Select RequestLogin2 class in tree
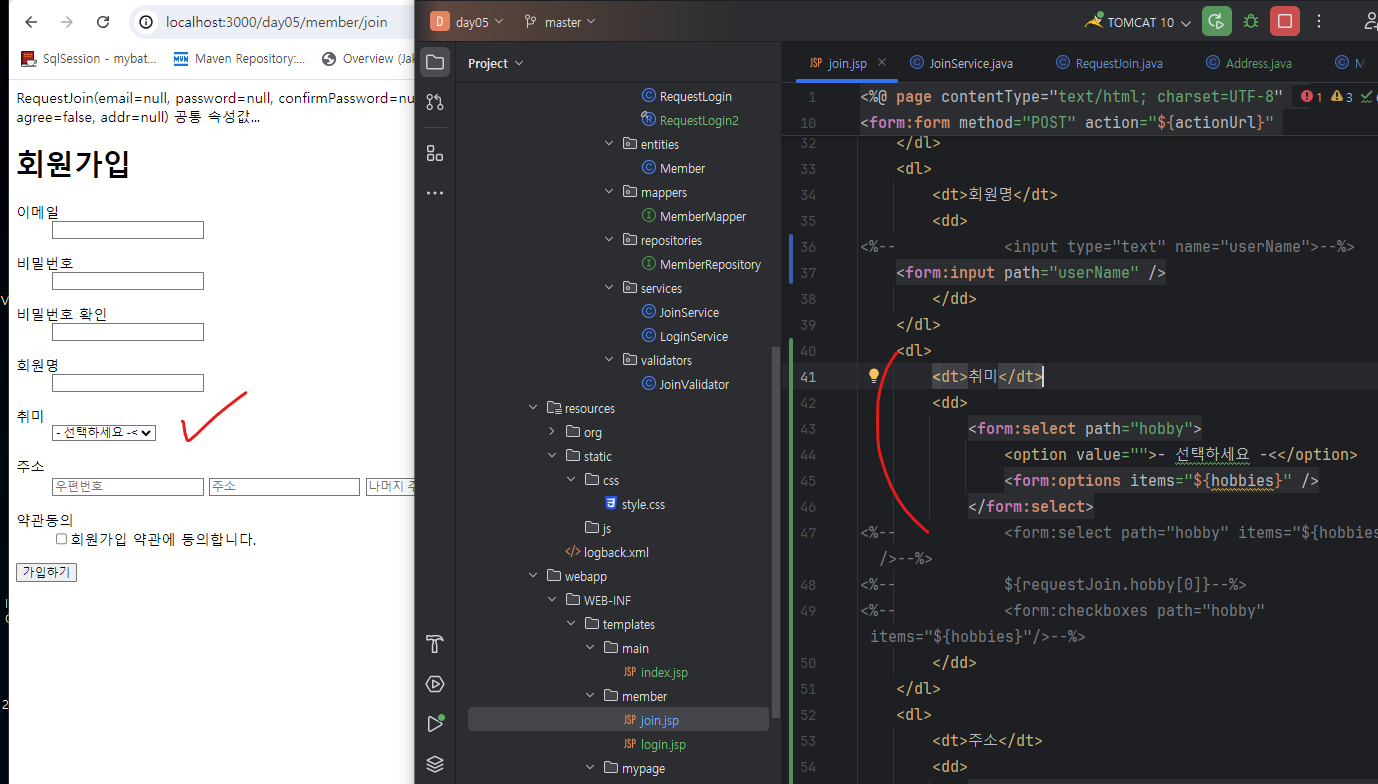 point(699,120)
